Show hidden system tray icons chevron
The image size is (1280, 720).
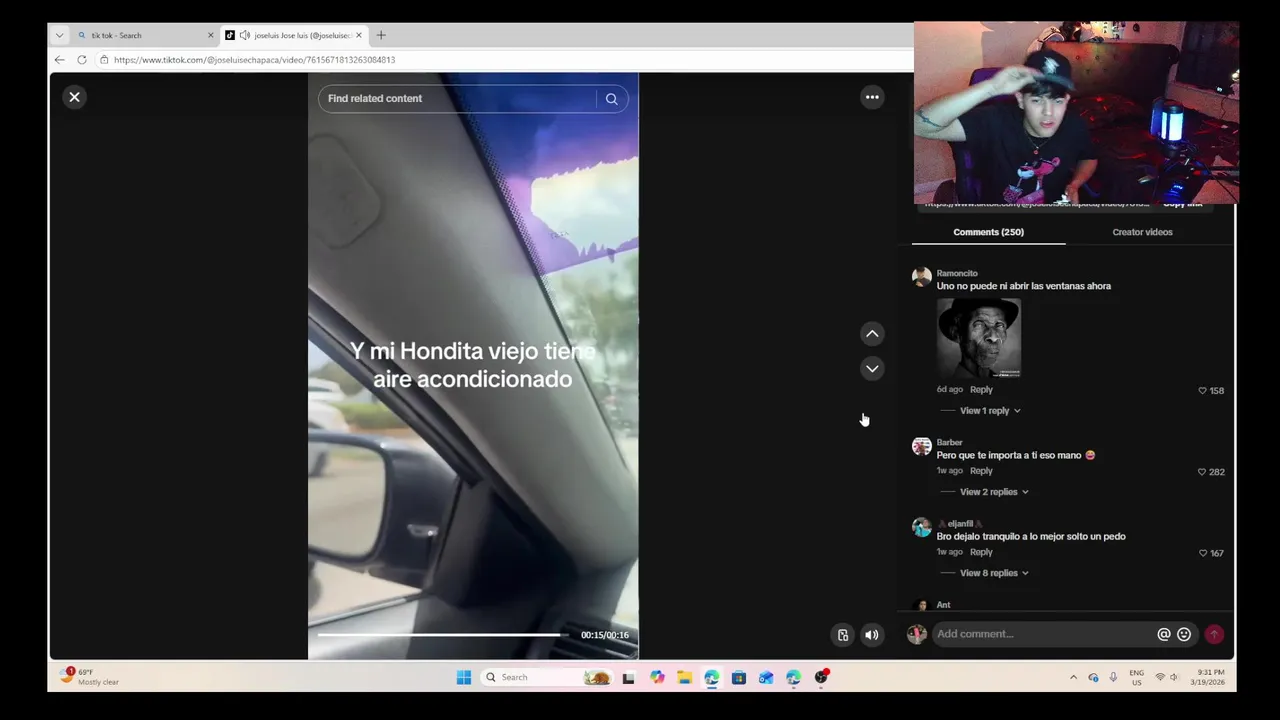[x=1074, y=677]
